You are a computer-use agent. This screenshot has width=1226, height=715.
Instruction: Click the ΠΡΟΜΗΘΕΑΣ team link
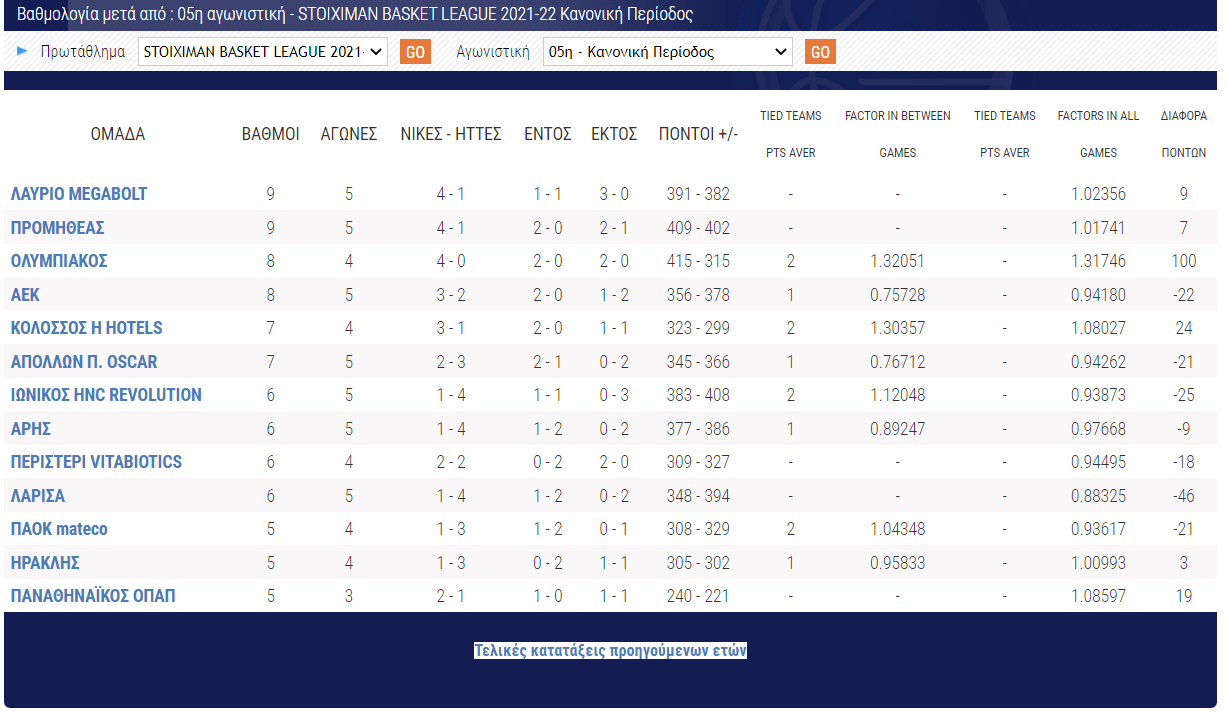57,228
